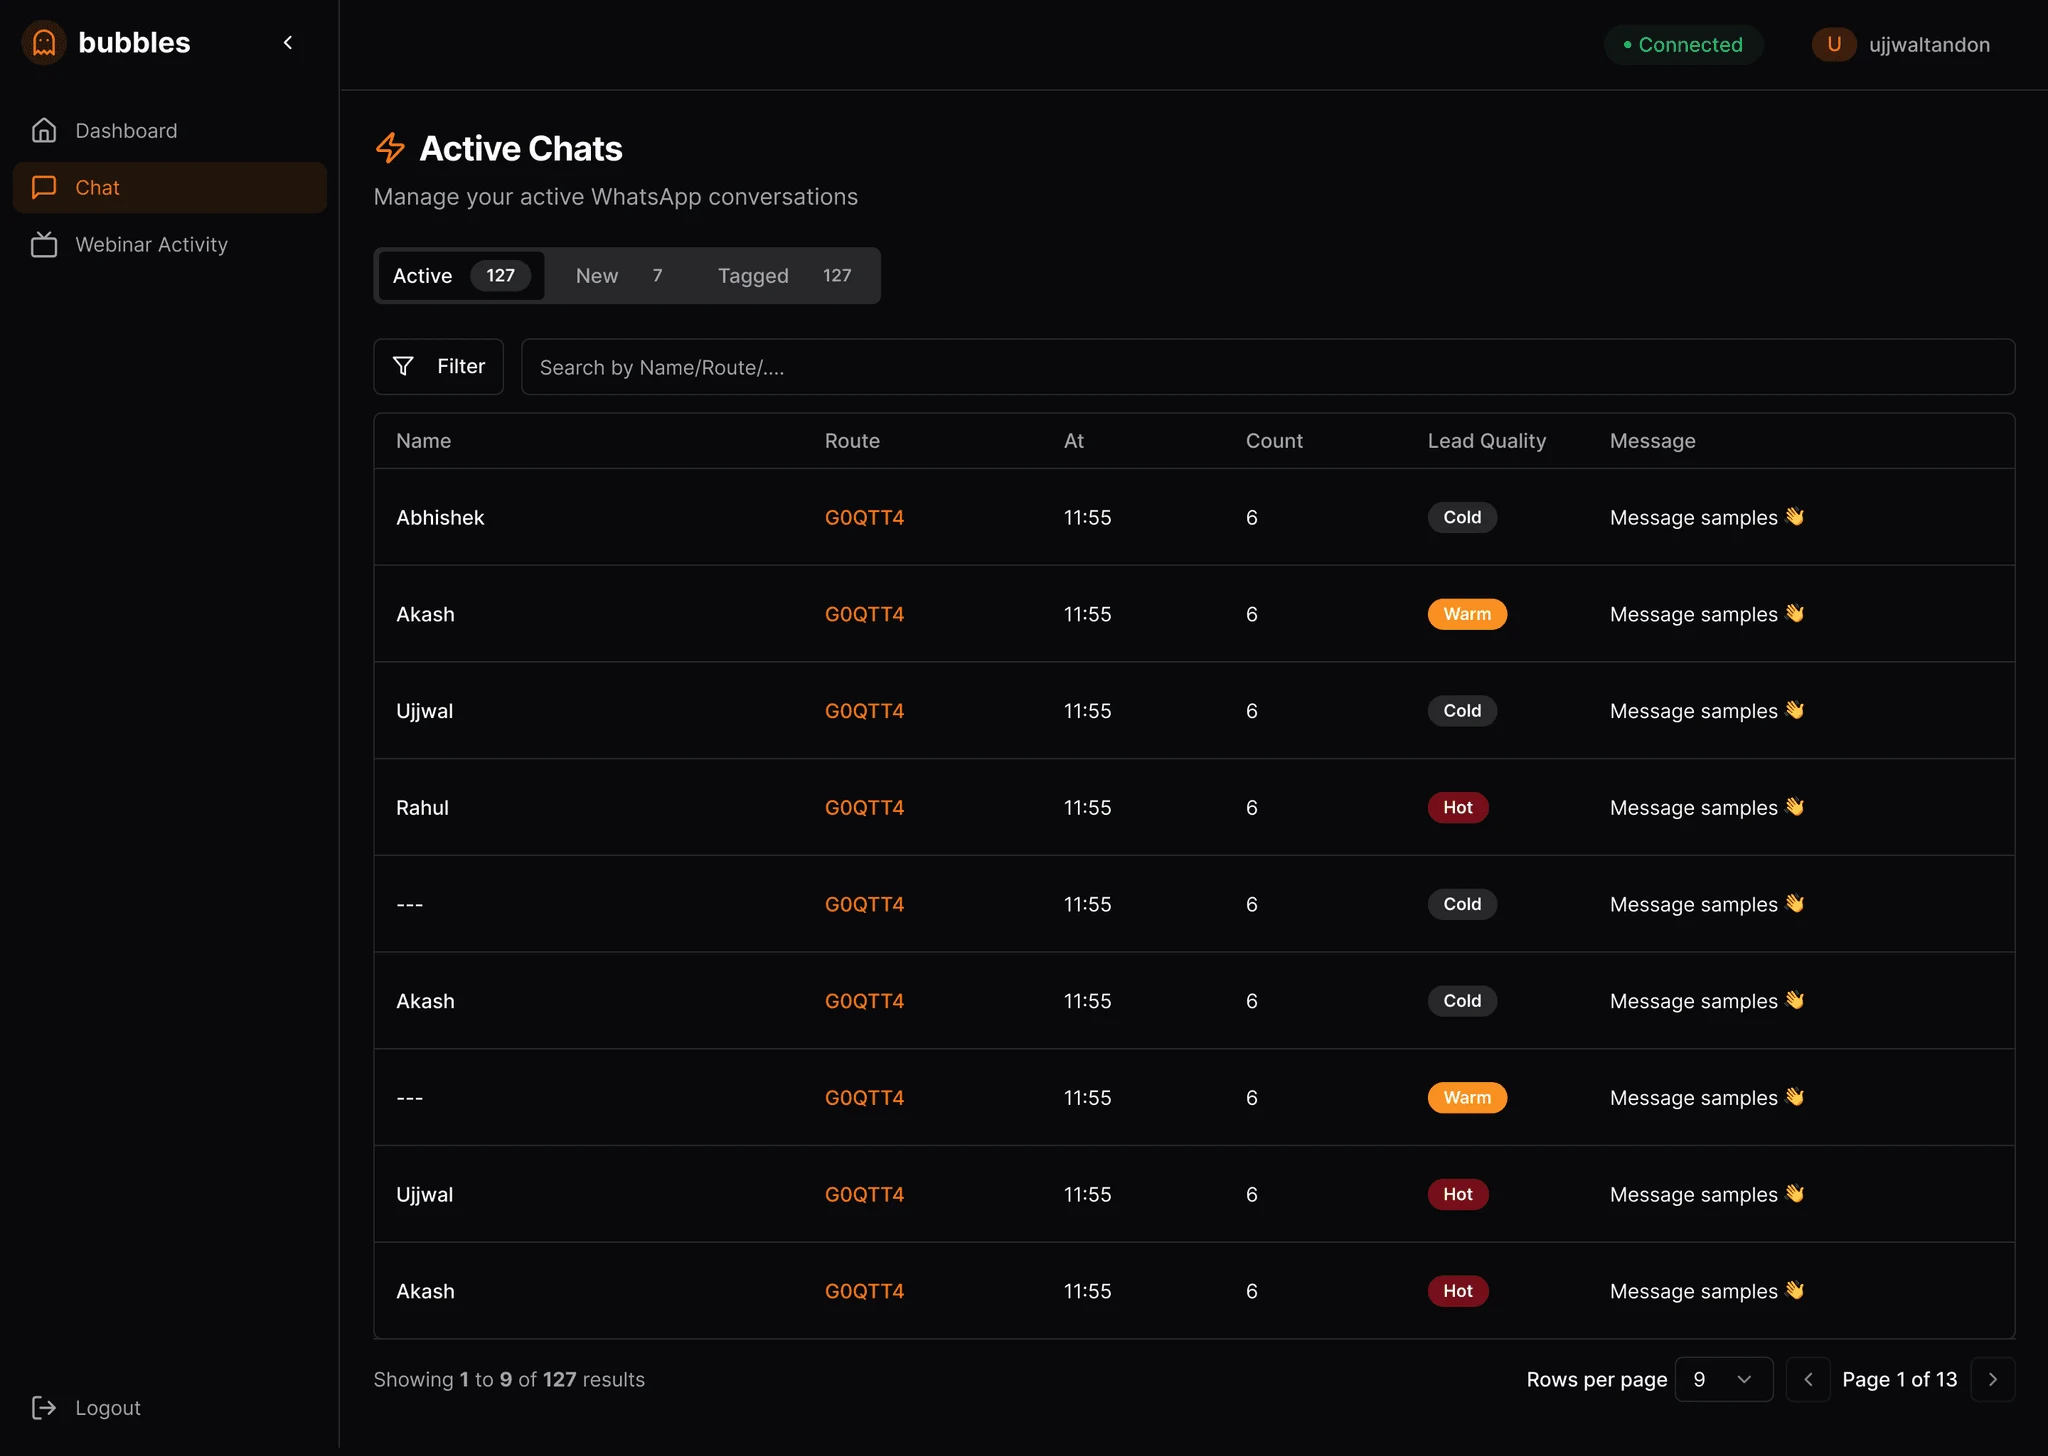The width and height of the screenshot is (2048, 1456).
Task: Click the Logout exit icon
Action: coord(44,1408)
